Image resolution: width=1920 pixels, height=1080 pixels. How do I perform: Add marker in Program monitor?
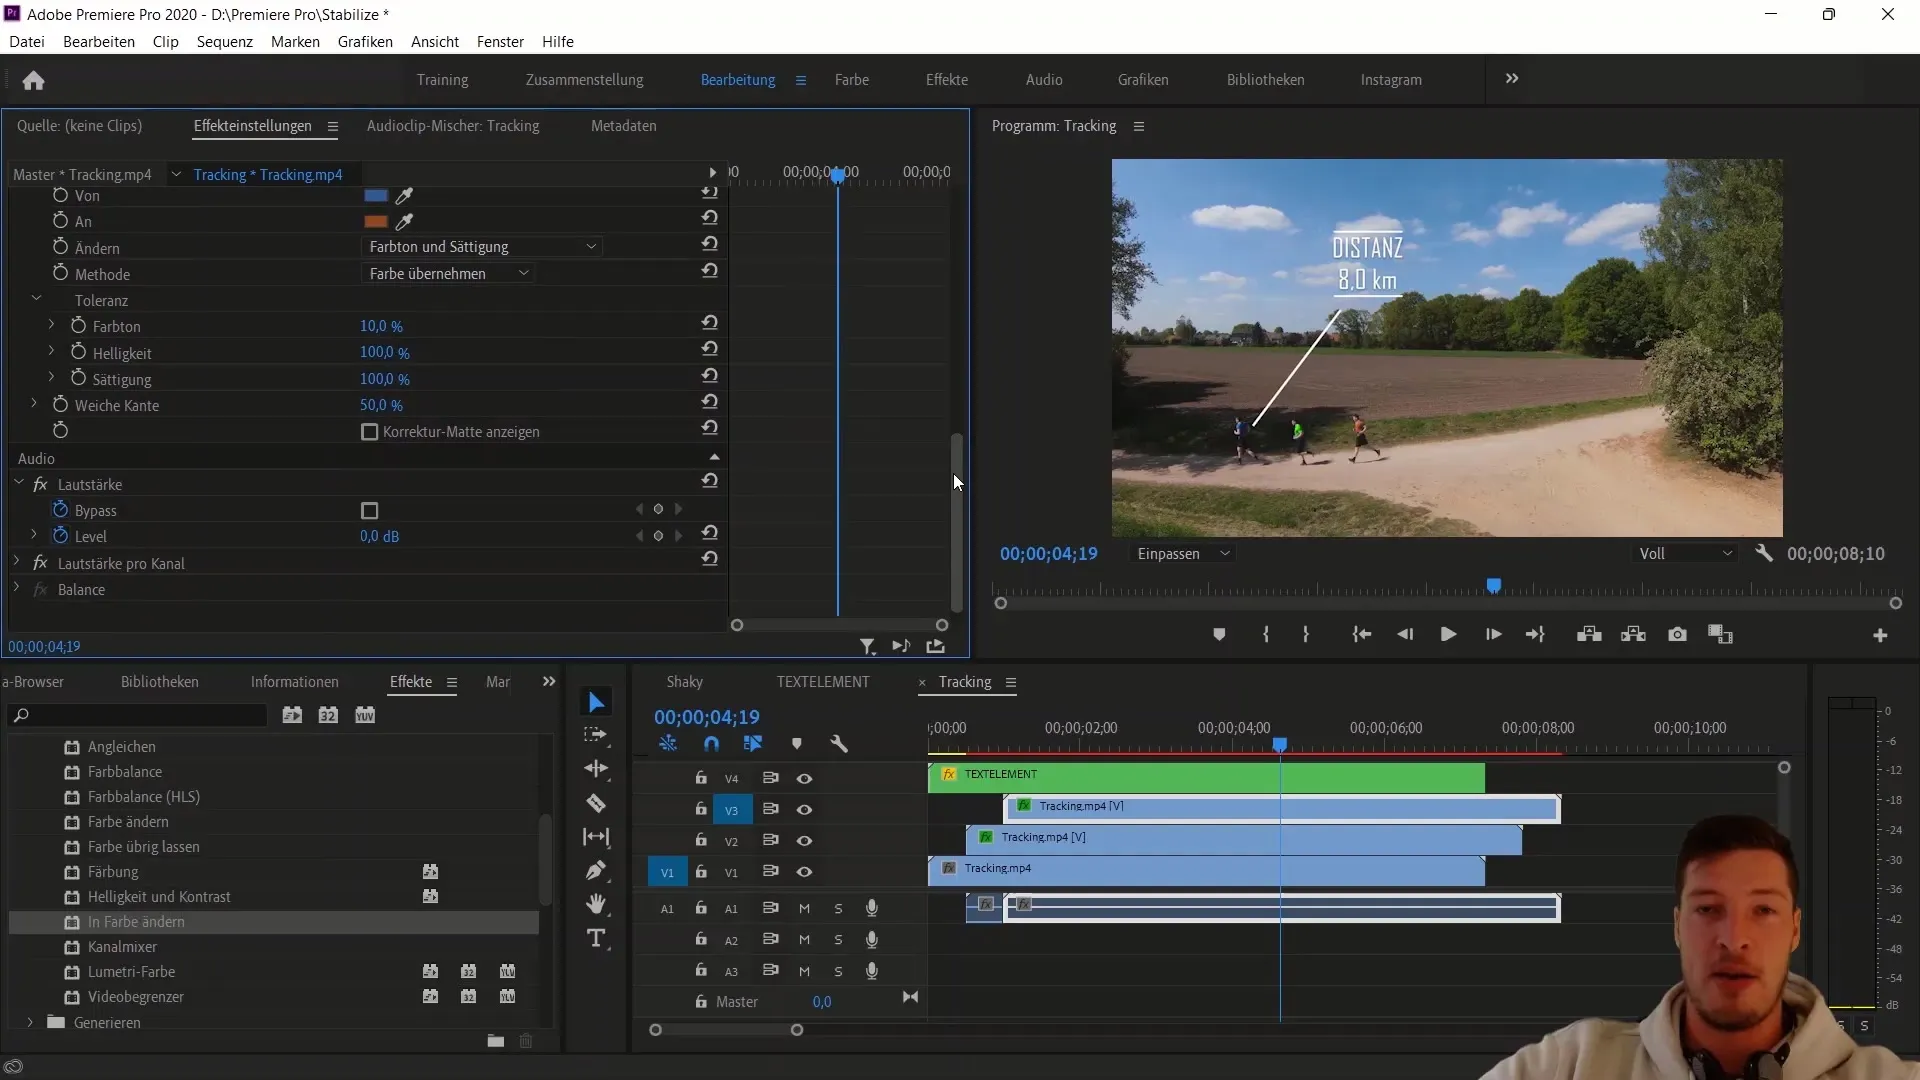pyautogui.click(x=1219, y=635)
